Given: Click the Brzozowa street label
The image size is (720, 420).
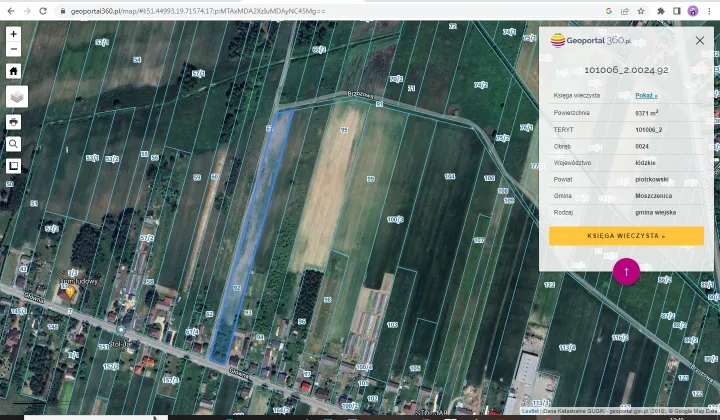Looking at the screenshot, I should 360,94.
